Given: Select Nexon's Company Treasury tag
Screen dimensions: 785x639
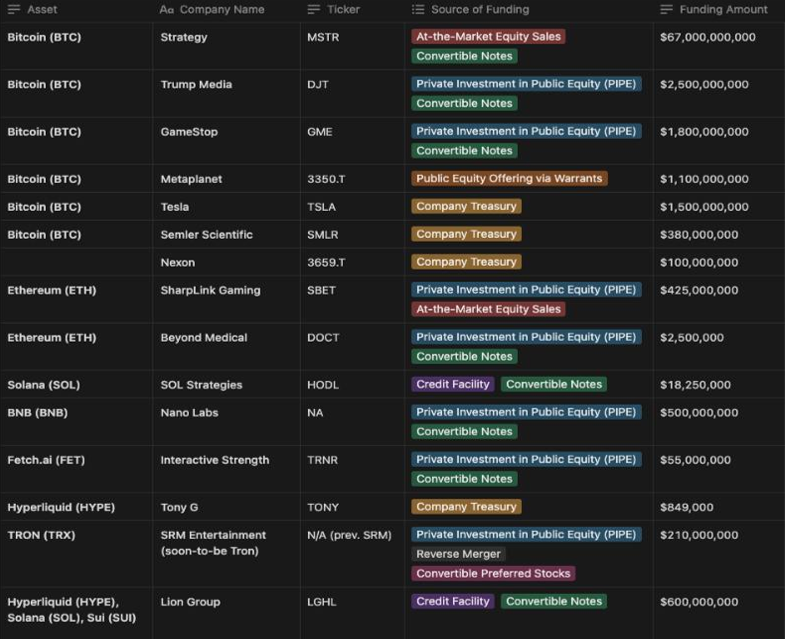Looking at the screenshot, I should pyautogui.click(x=466, y=262).
